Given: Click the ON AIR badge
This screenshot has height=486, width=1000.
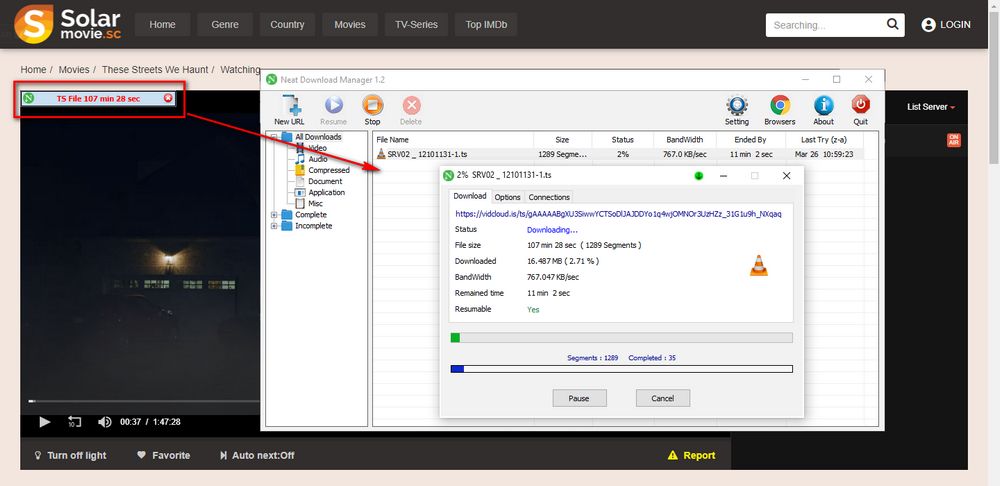Looking at the screenshot, I should coord(953,140).
